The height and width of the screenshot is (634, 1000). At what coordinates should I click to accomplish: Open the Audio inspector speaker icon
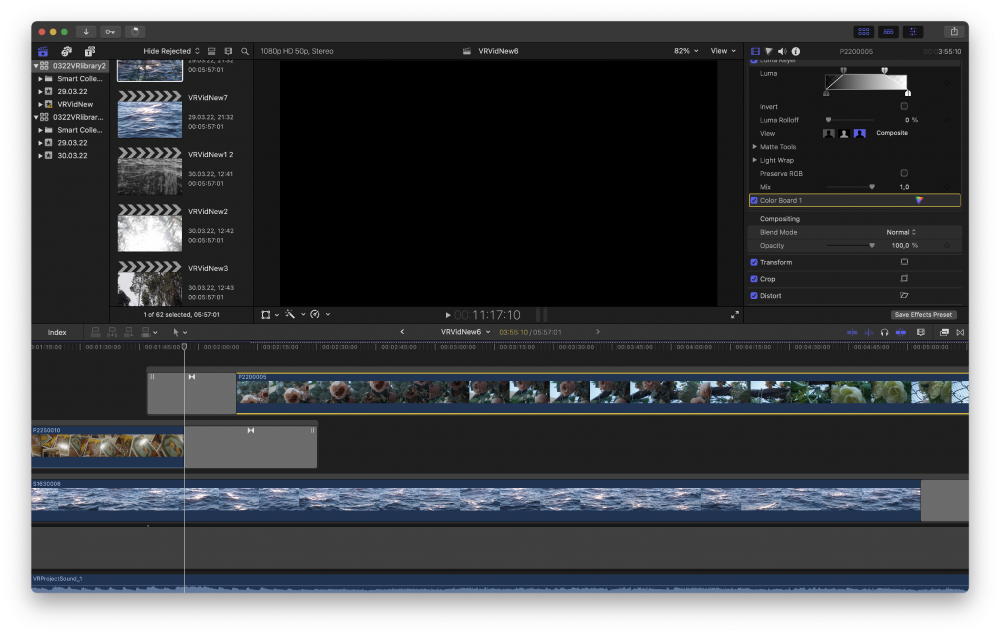coord(782,51)
